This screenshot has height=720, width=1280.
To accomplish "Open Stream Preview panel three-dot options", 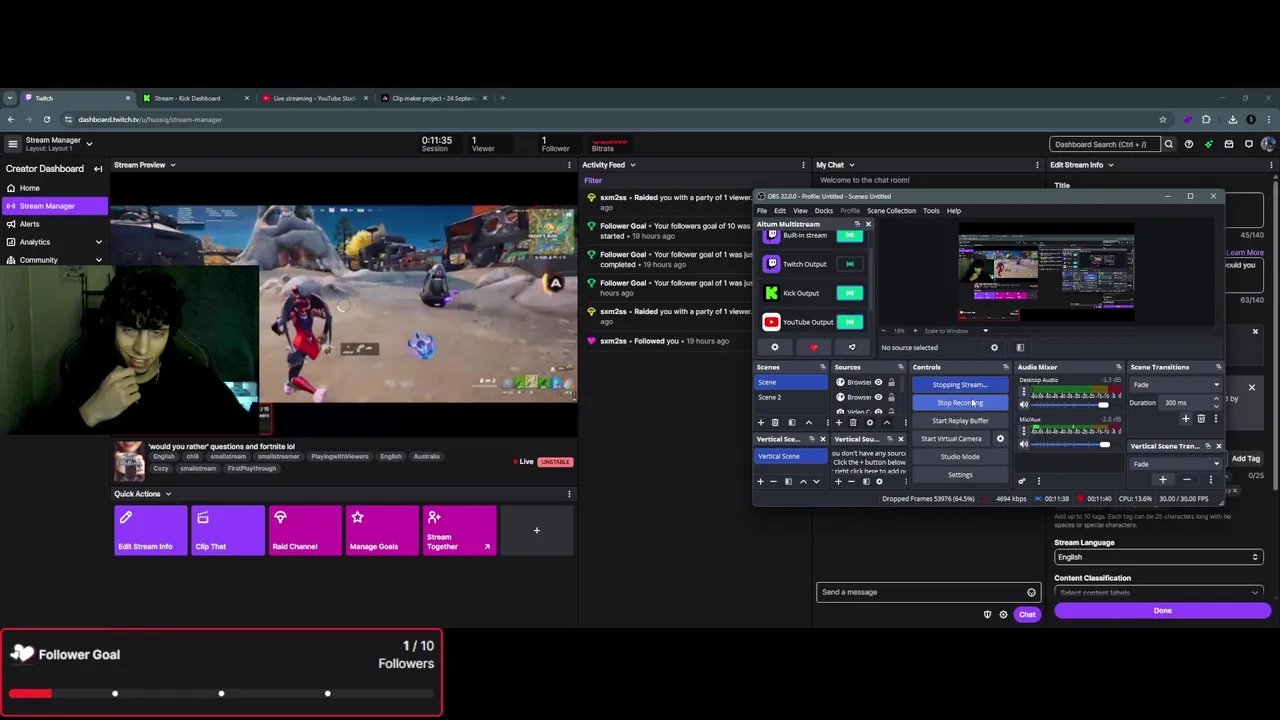I will pyautogui.click(x=570, y=165).
